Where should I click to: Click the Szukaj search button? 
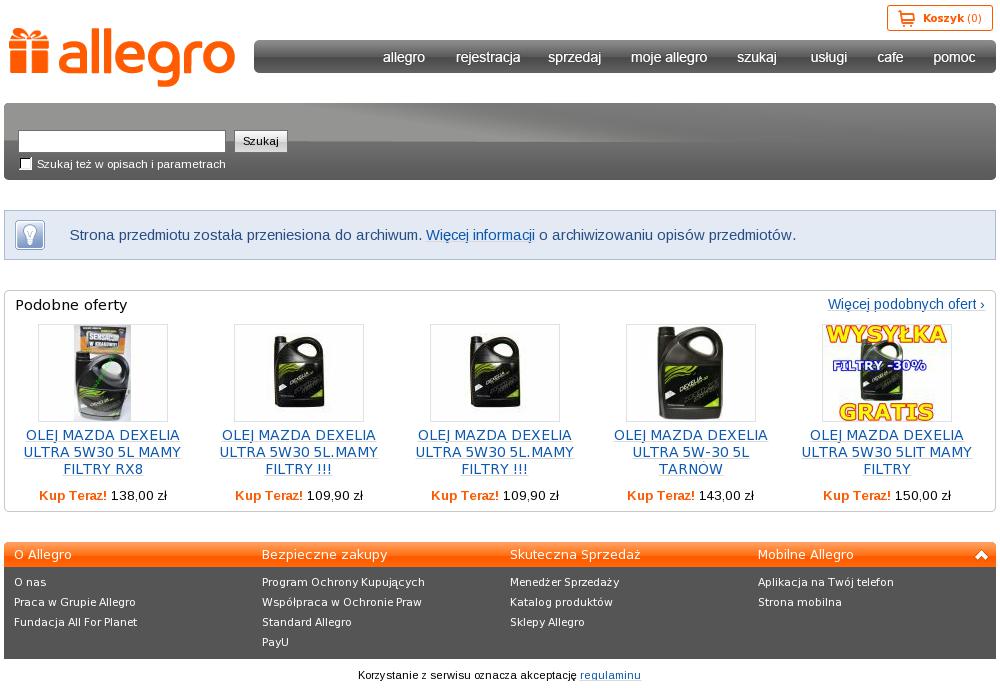(261, 141)
